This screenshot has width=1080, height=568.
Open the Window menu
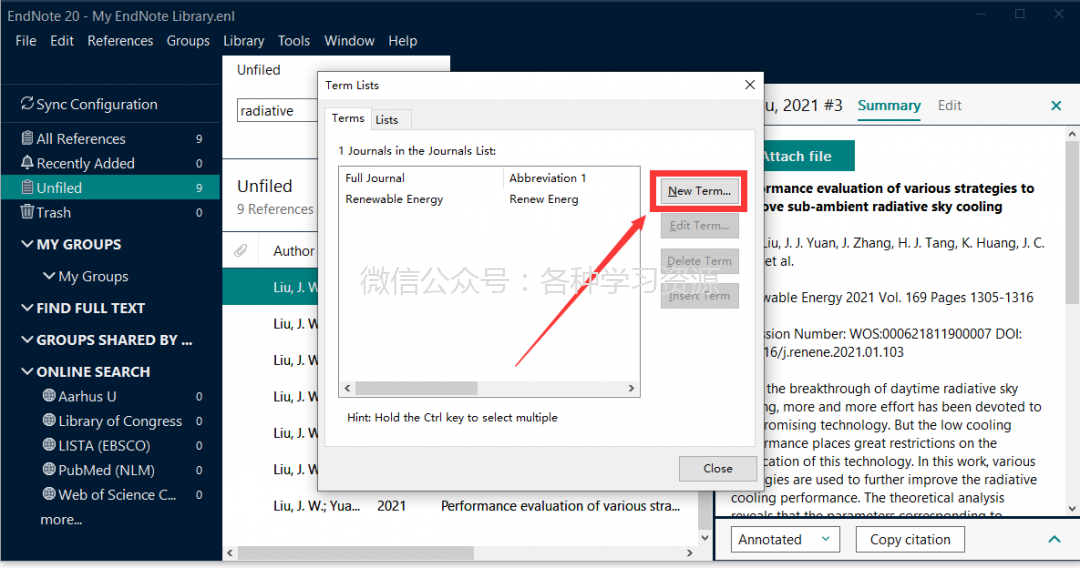tap(349, 41)
